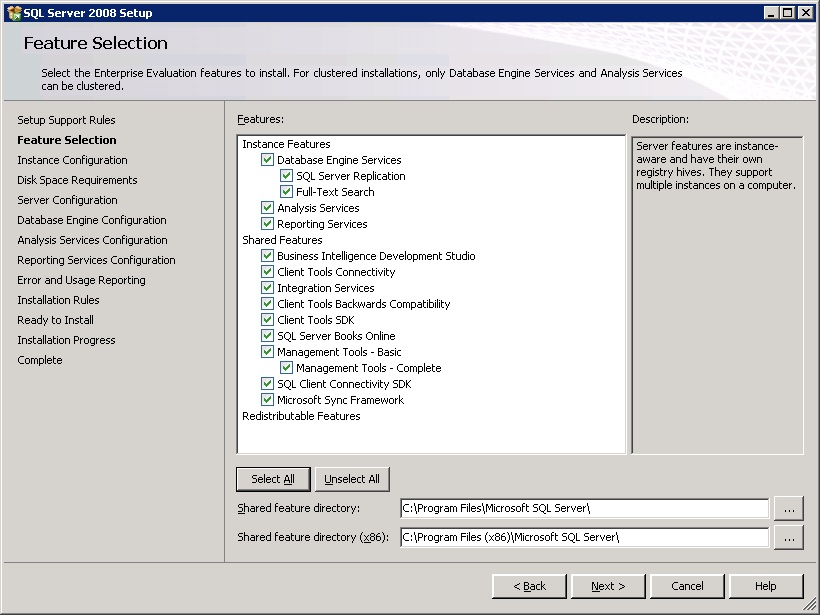Close the SQL Server 2008 Setup window
Image resolution: width=820 pixels, height=615 pixels.
click(806, 13)
